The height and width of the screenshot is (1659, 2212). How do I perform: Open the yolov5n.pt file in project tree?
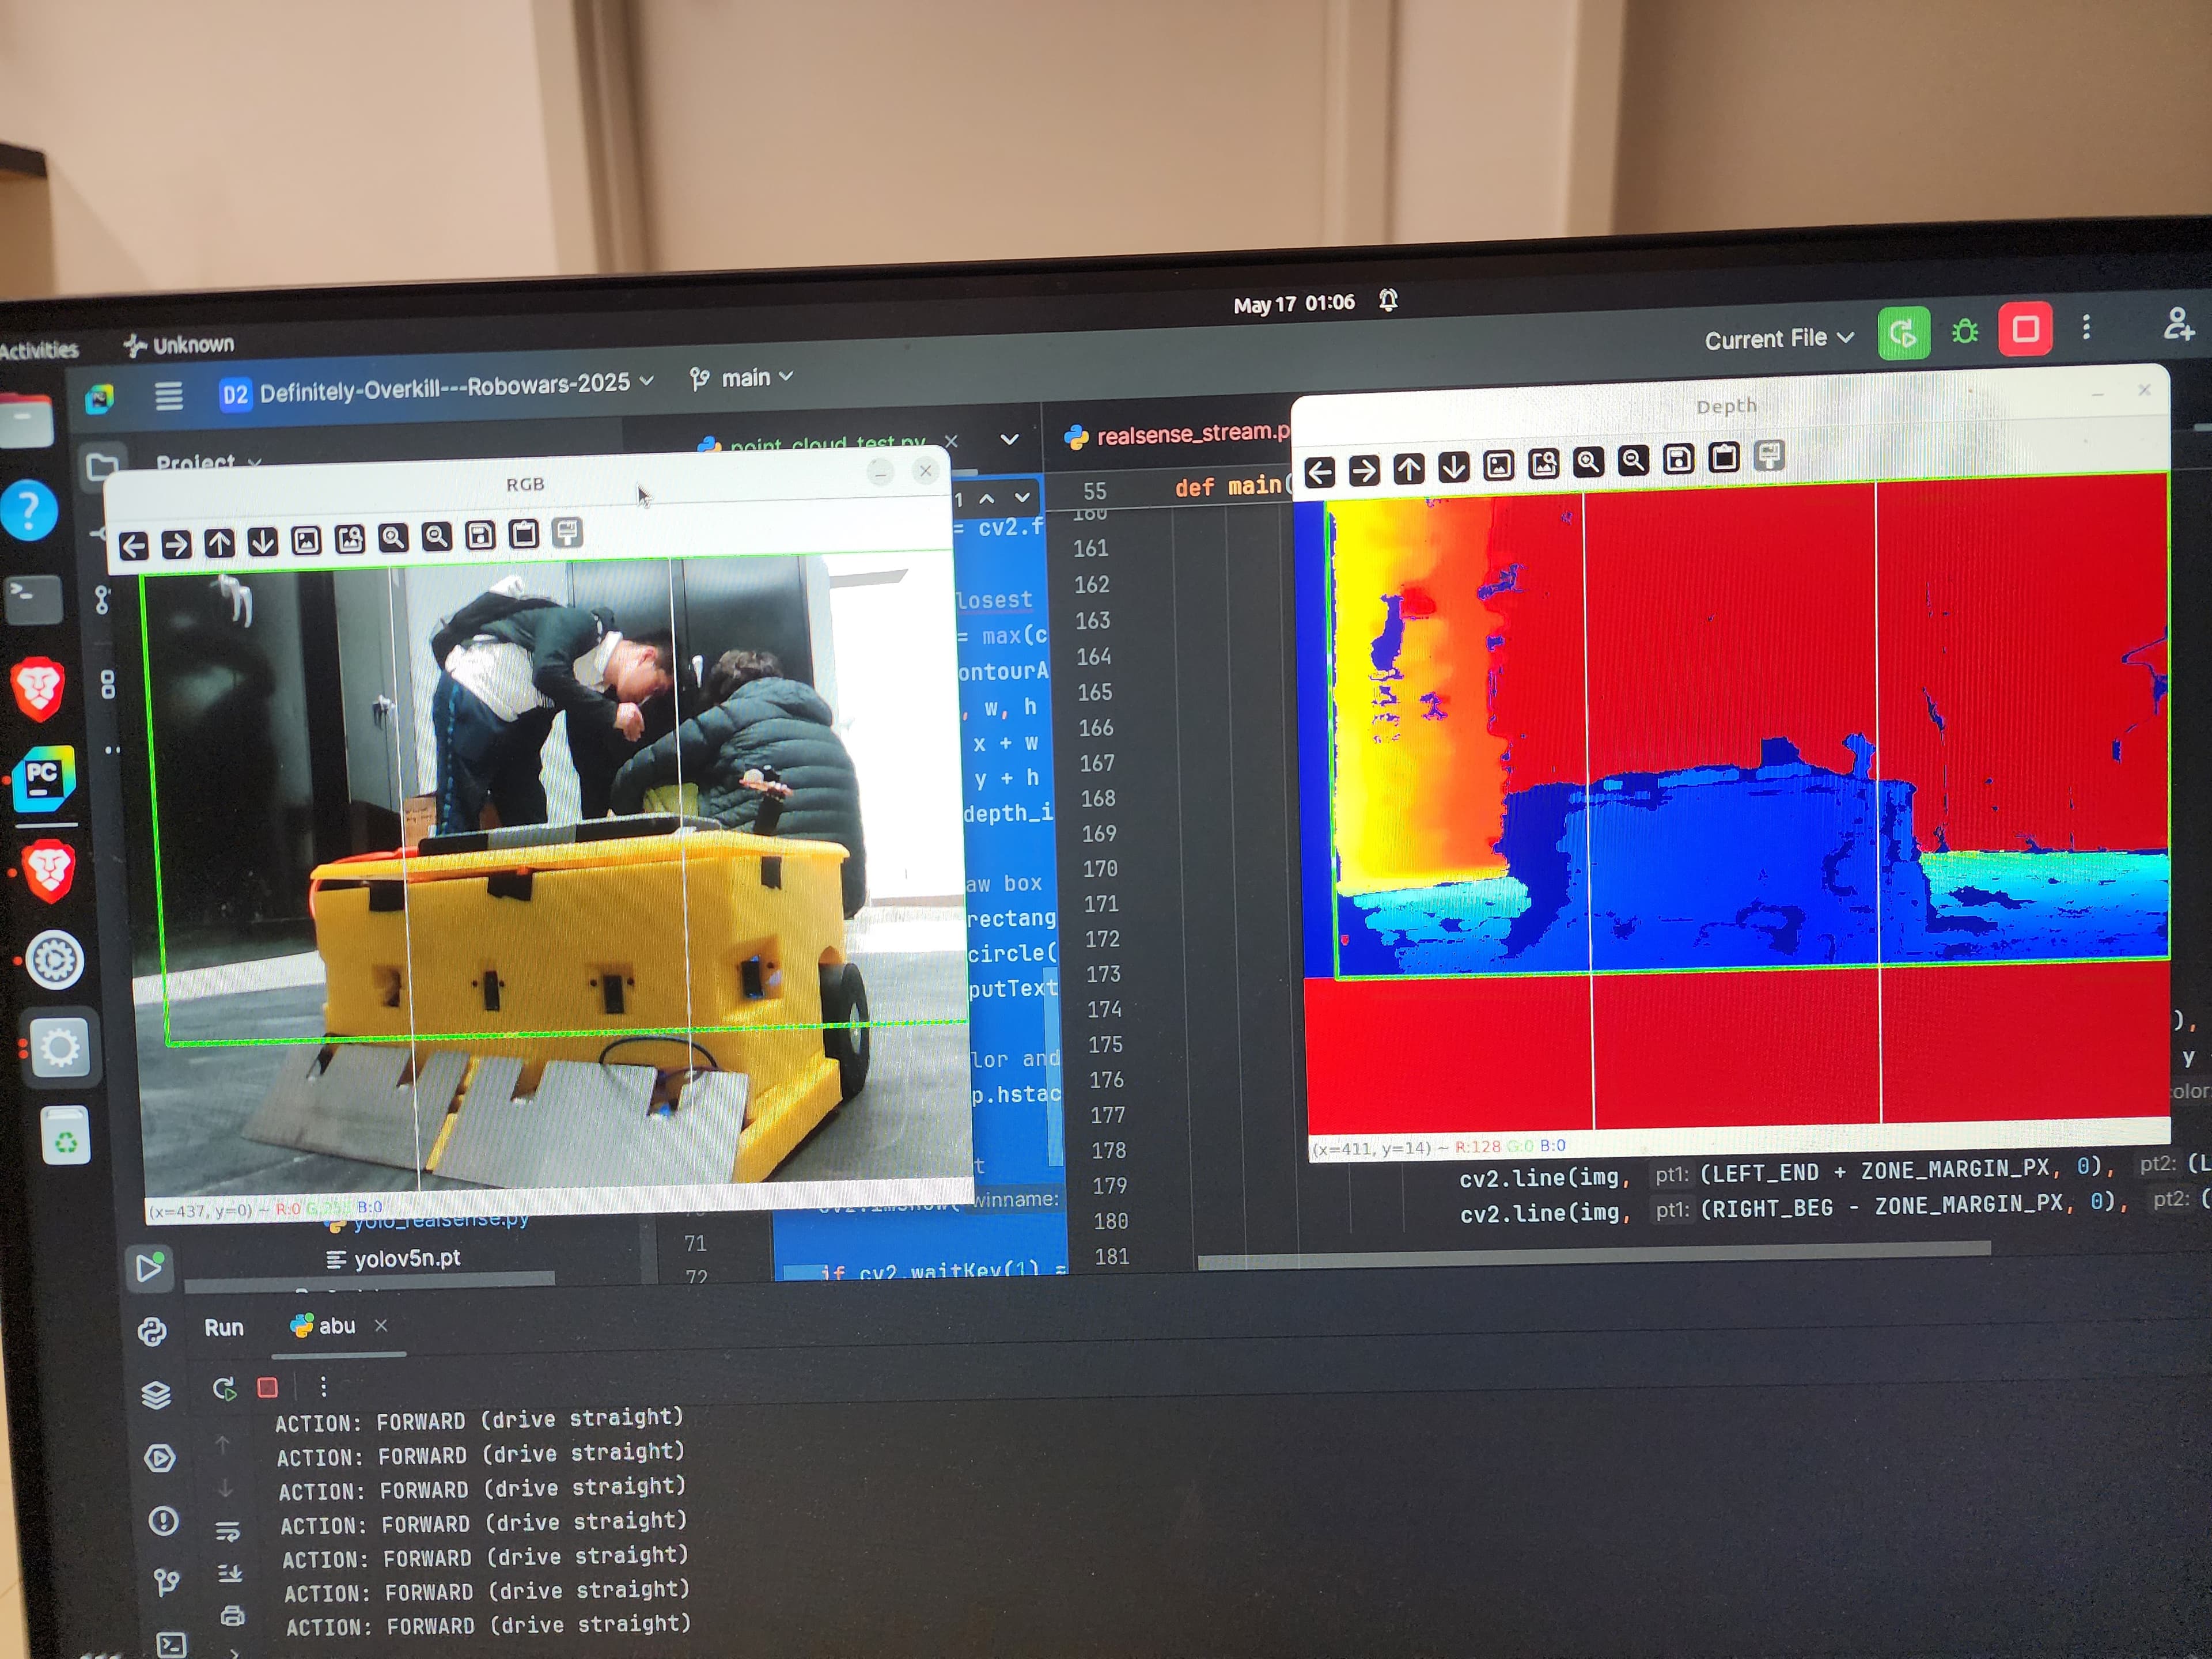406,1258
